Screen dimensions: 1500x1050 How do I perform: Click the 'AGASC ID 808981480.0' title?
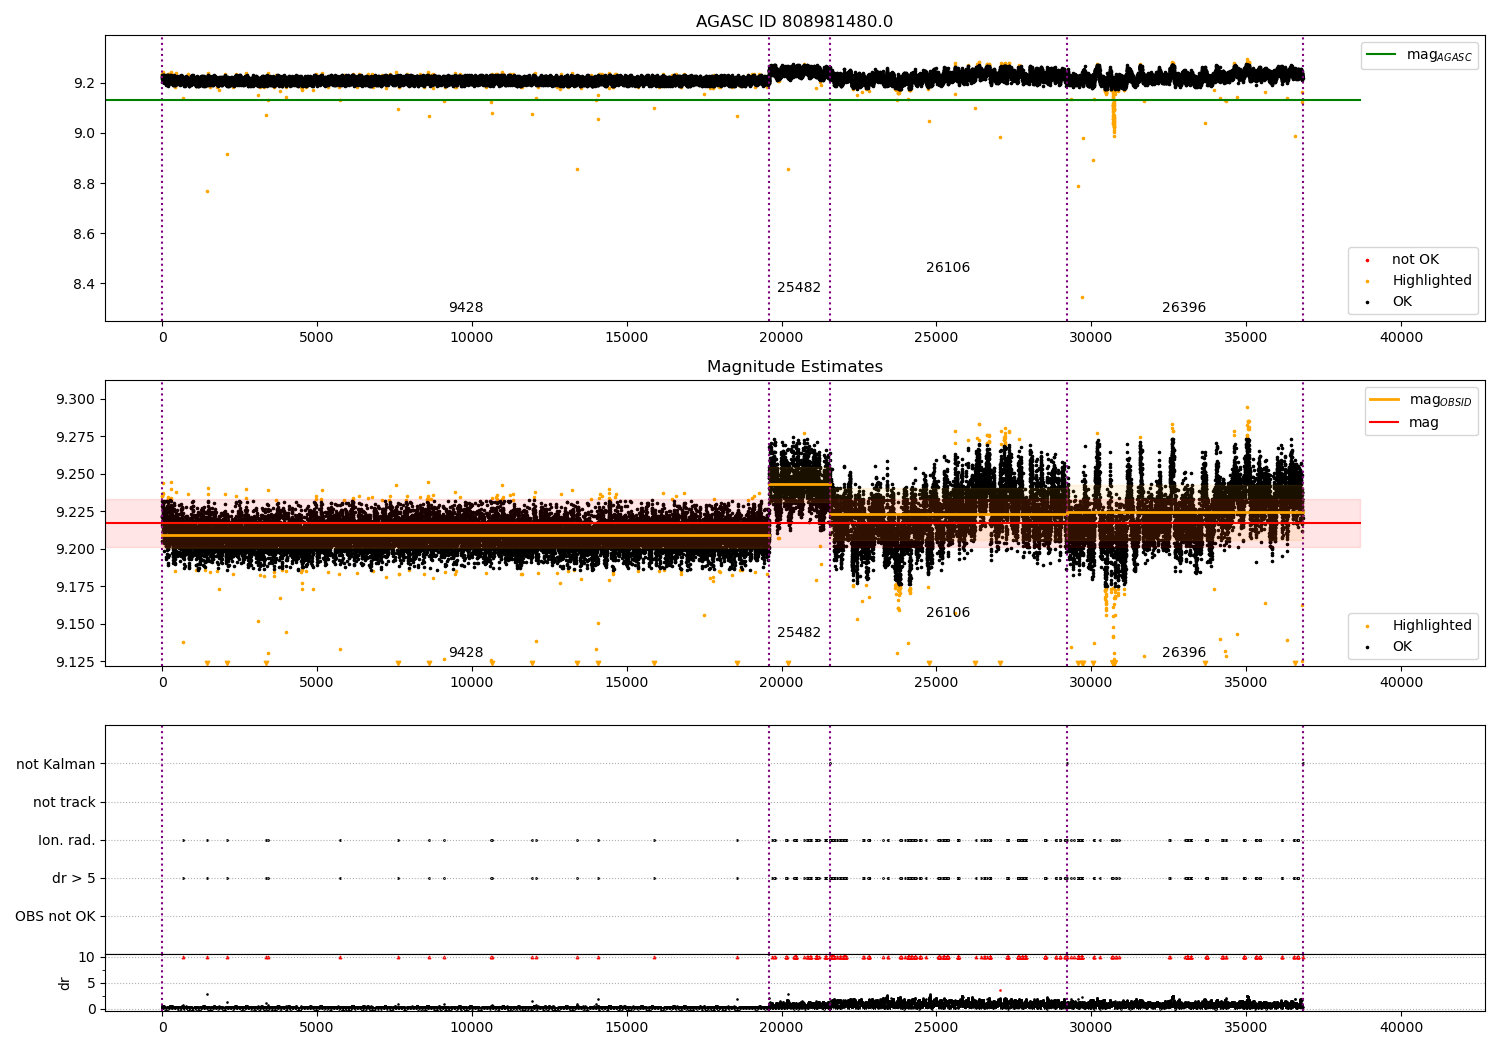(x=795, y=22)
